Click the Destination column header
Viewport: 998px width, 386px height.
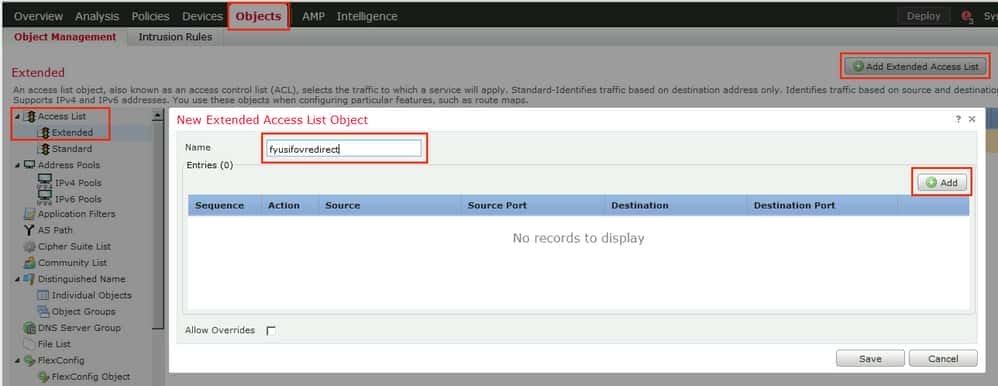[675, 205]
